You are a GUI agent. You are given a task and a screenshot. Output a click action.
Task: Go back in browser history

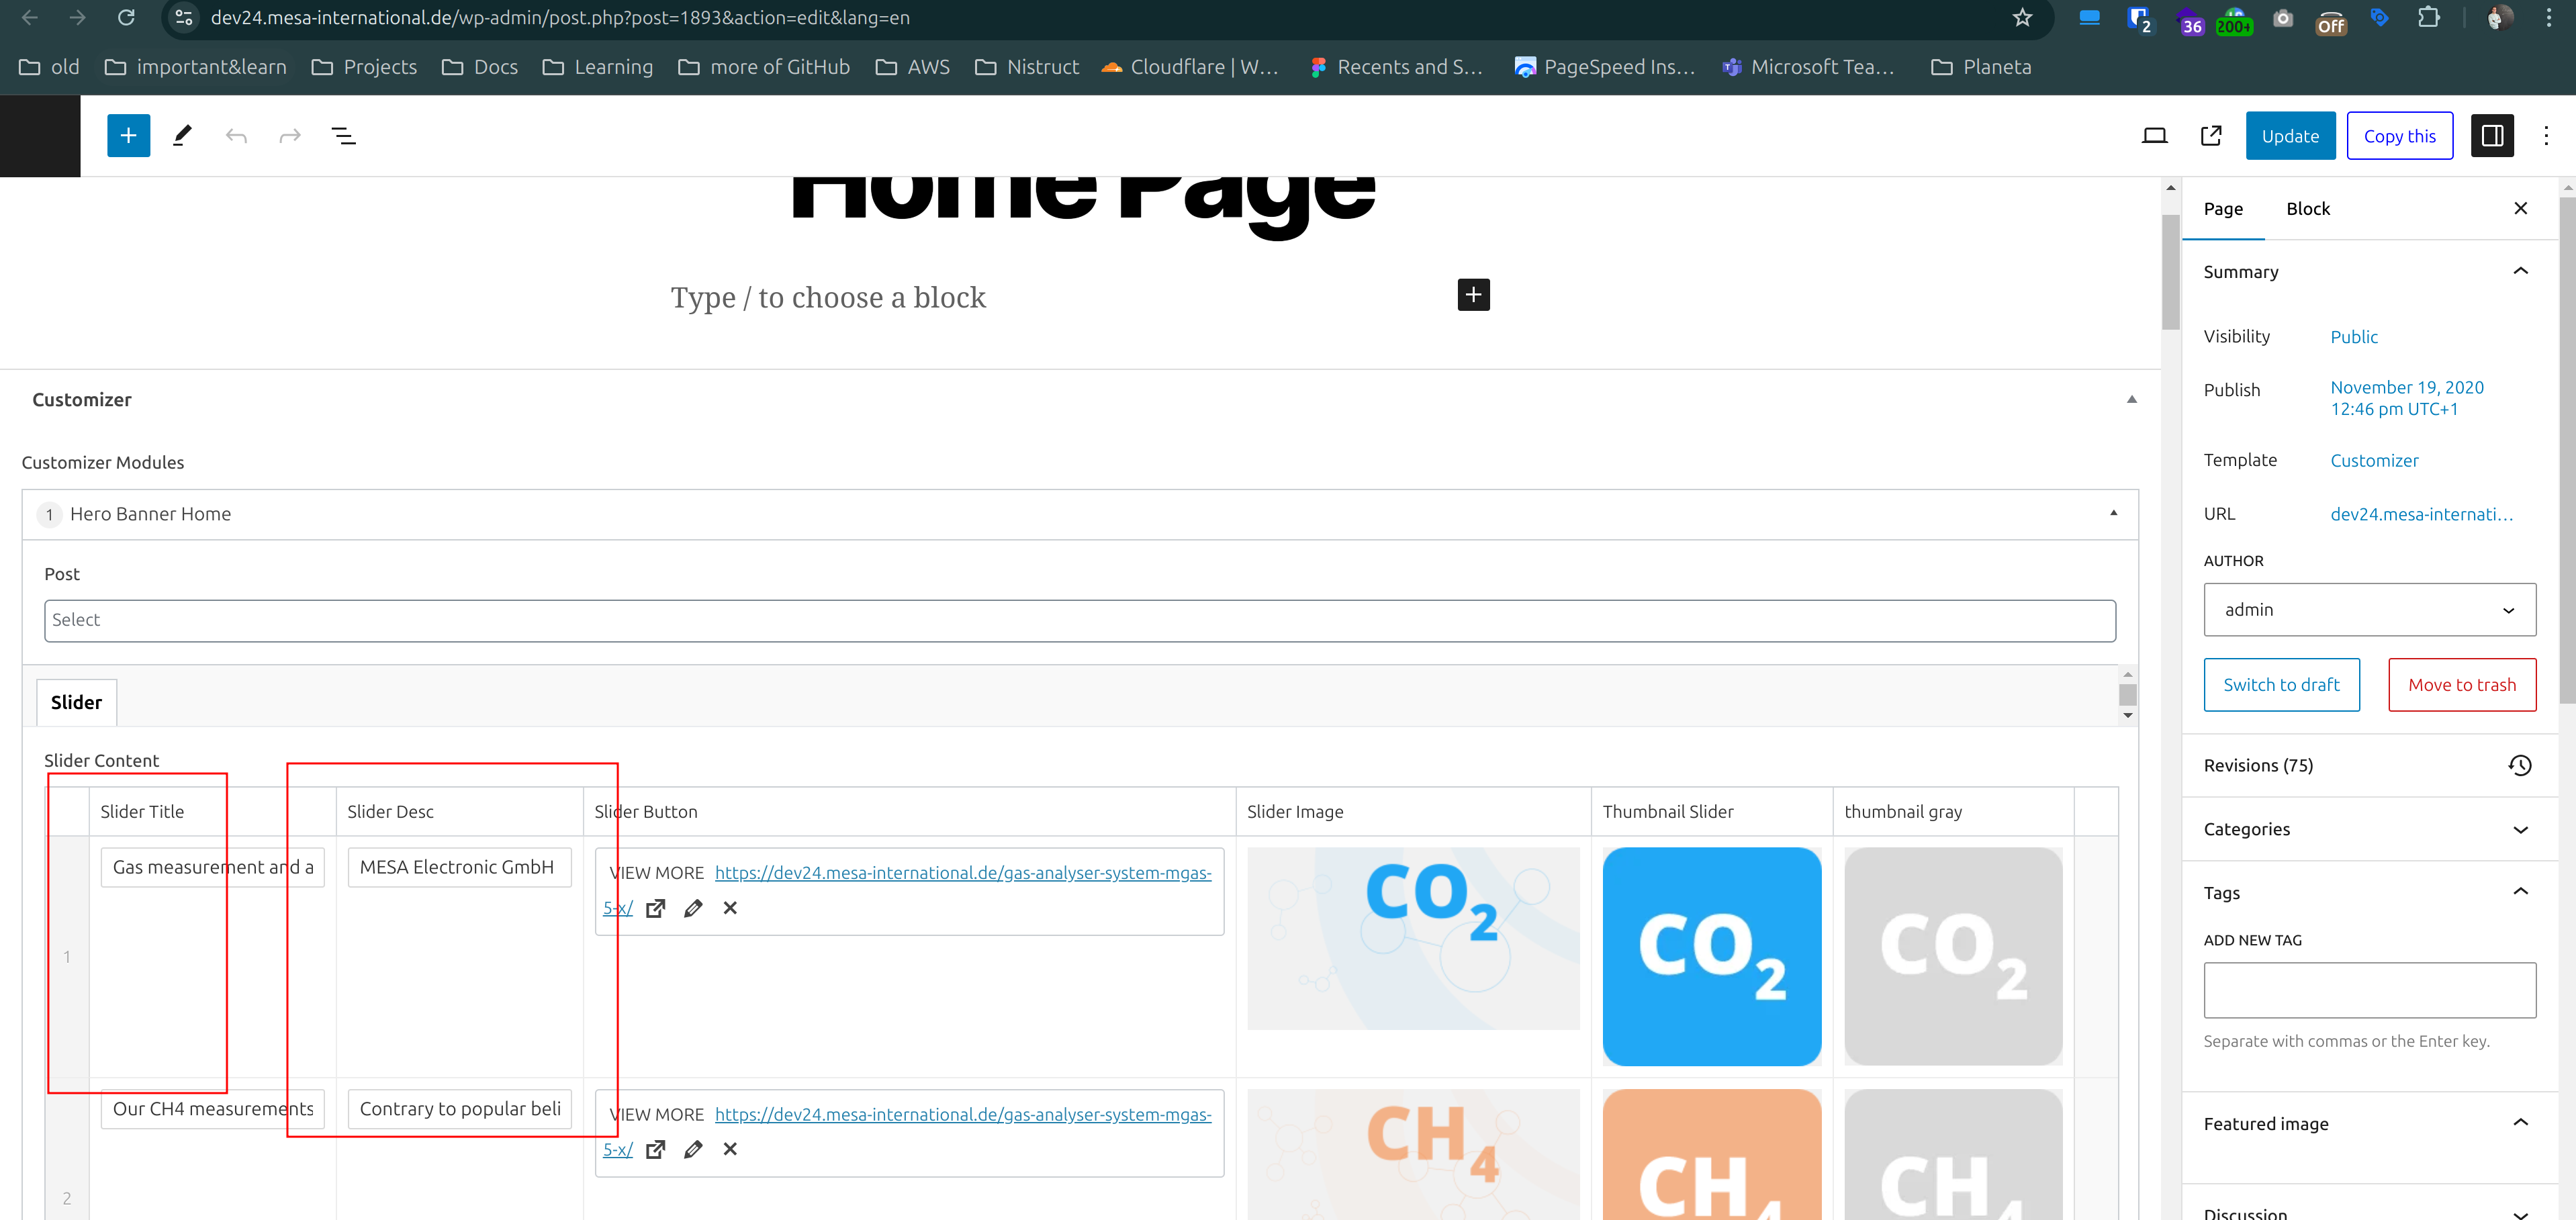(x=30, y=18)
